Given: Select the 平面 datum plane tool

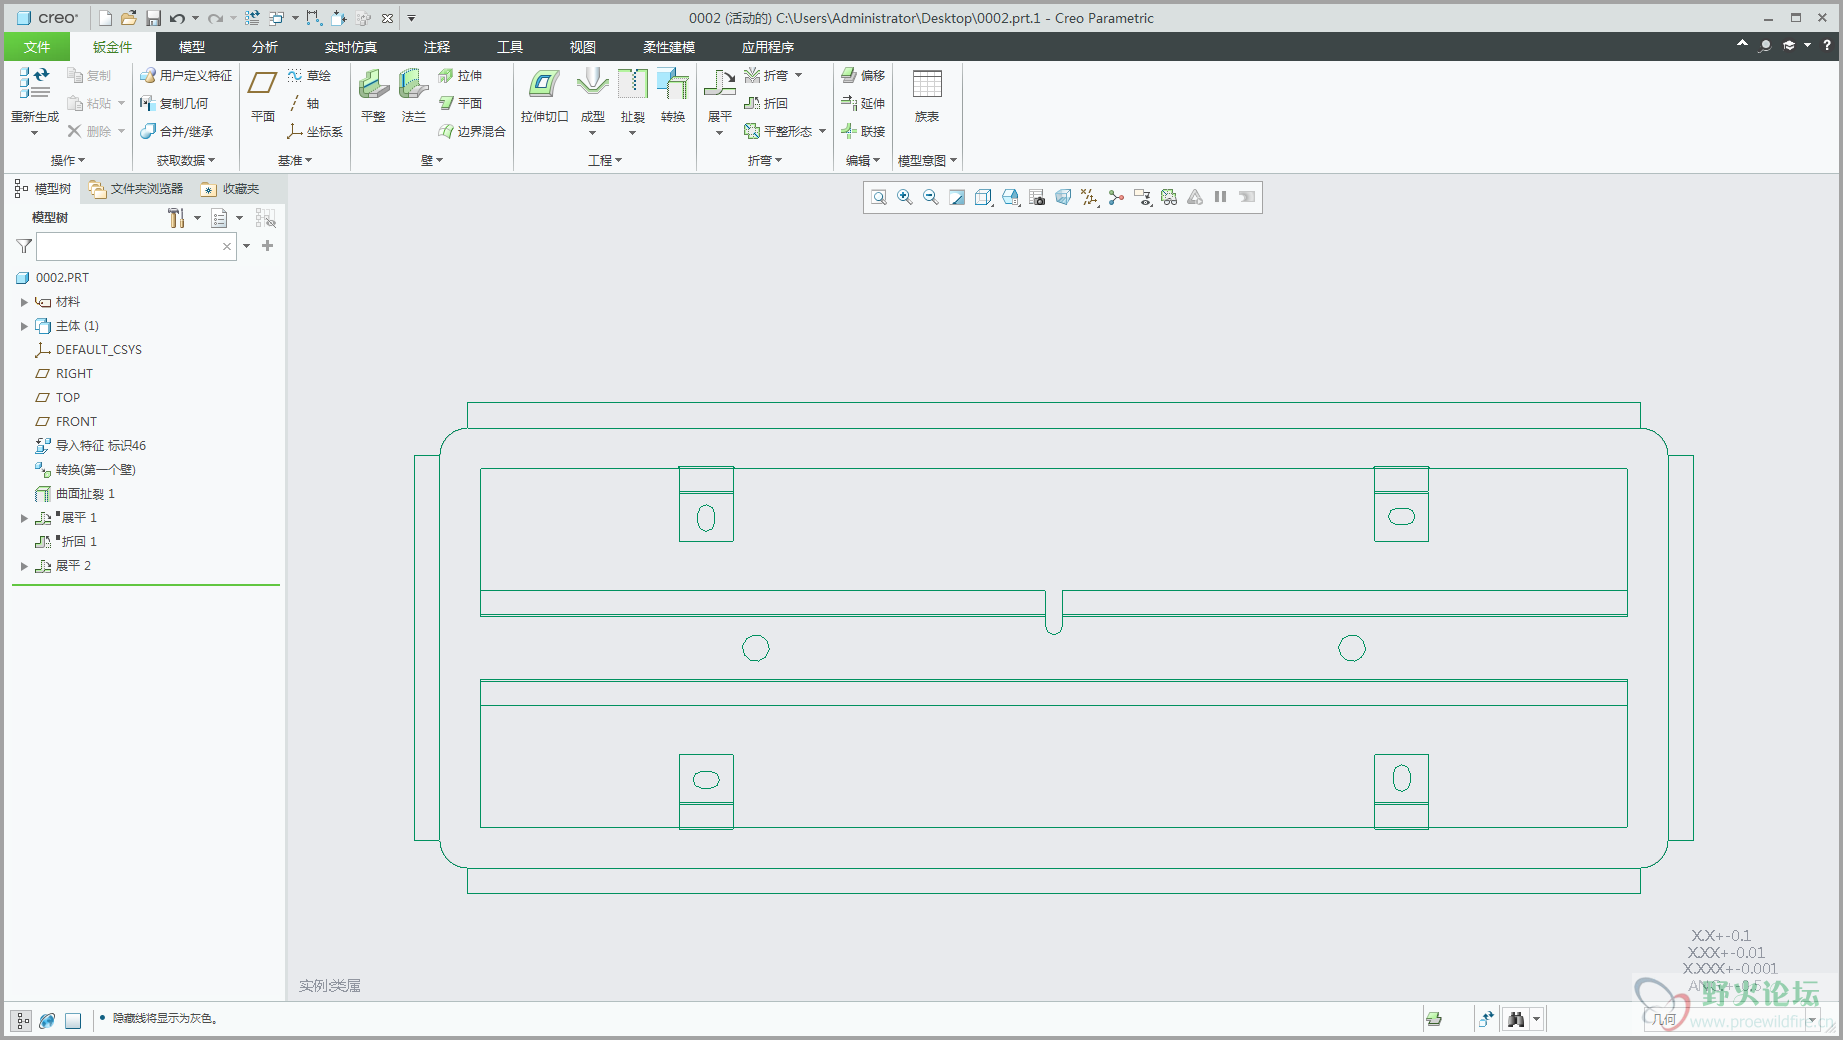Looking at the screenshot, I should (263, 96).
